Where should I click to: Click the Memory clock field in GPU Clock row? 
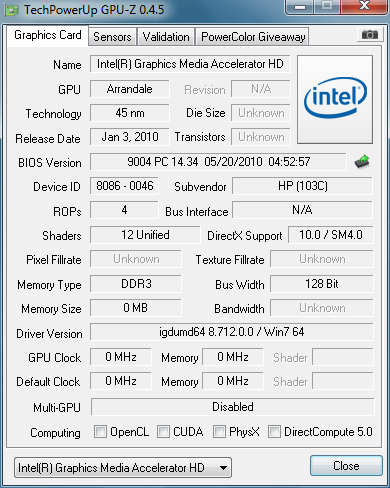233,357
